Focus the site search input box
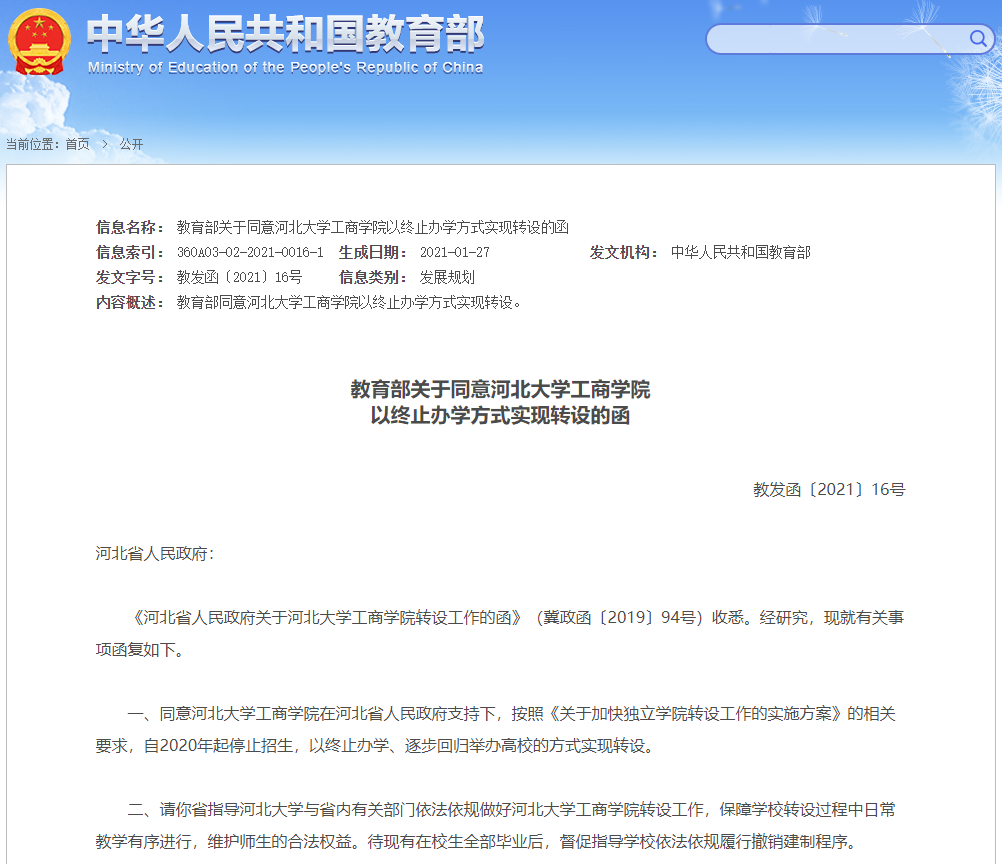 [x=835, y=39]
